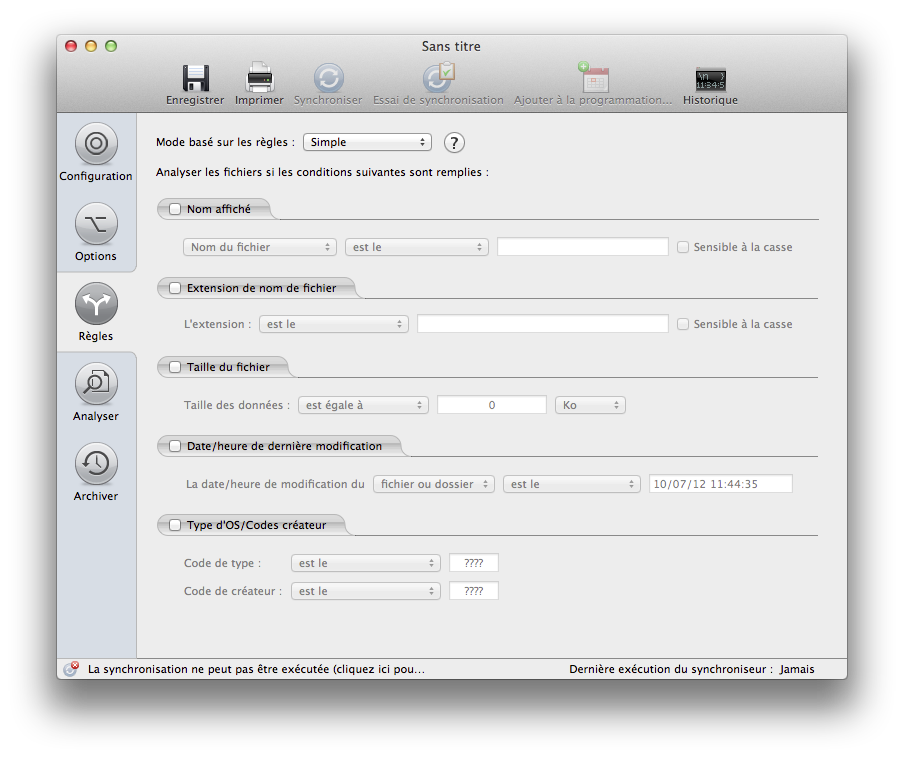Click the Code de créateur ???? field
The width and height of the screenshot is (904, 758).
coord(474,591)
